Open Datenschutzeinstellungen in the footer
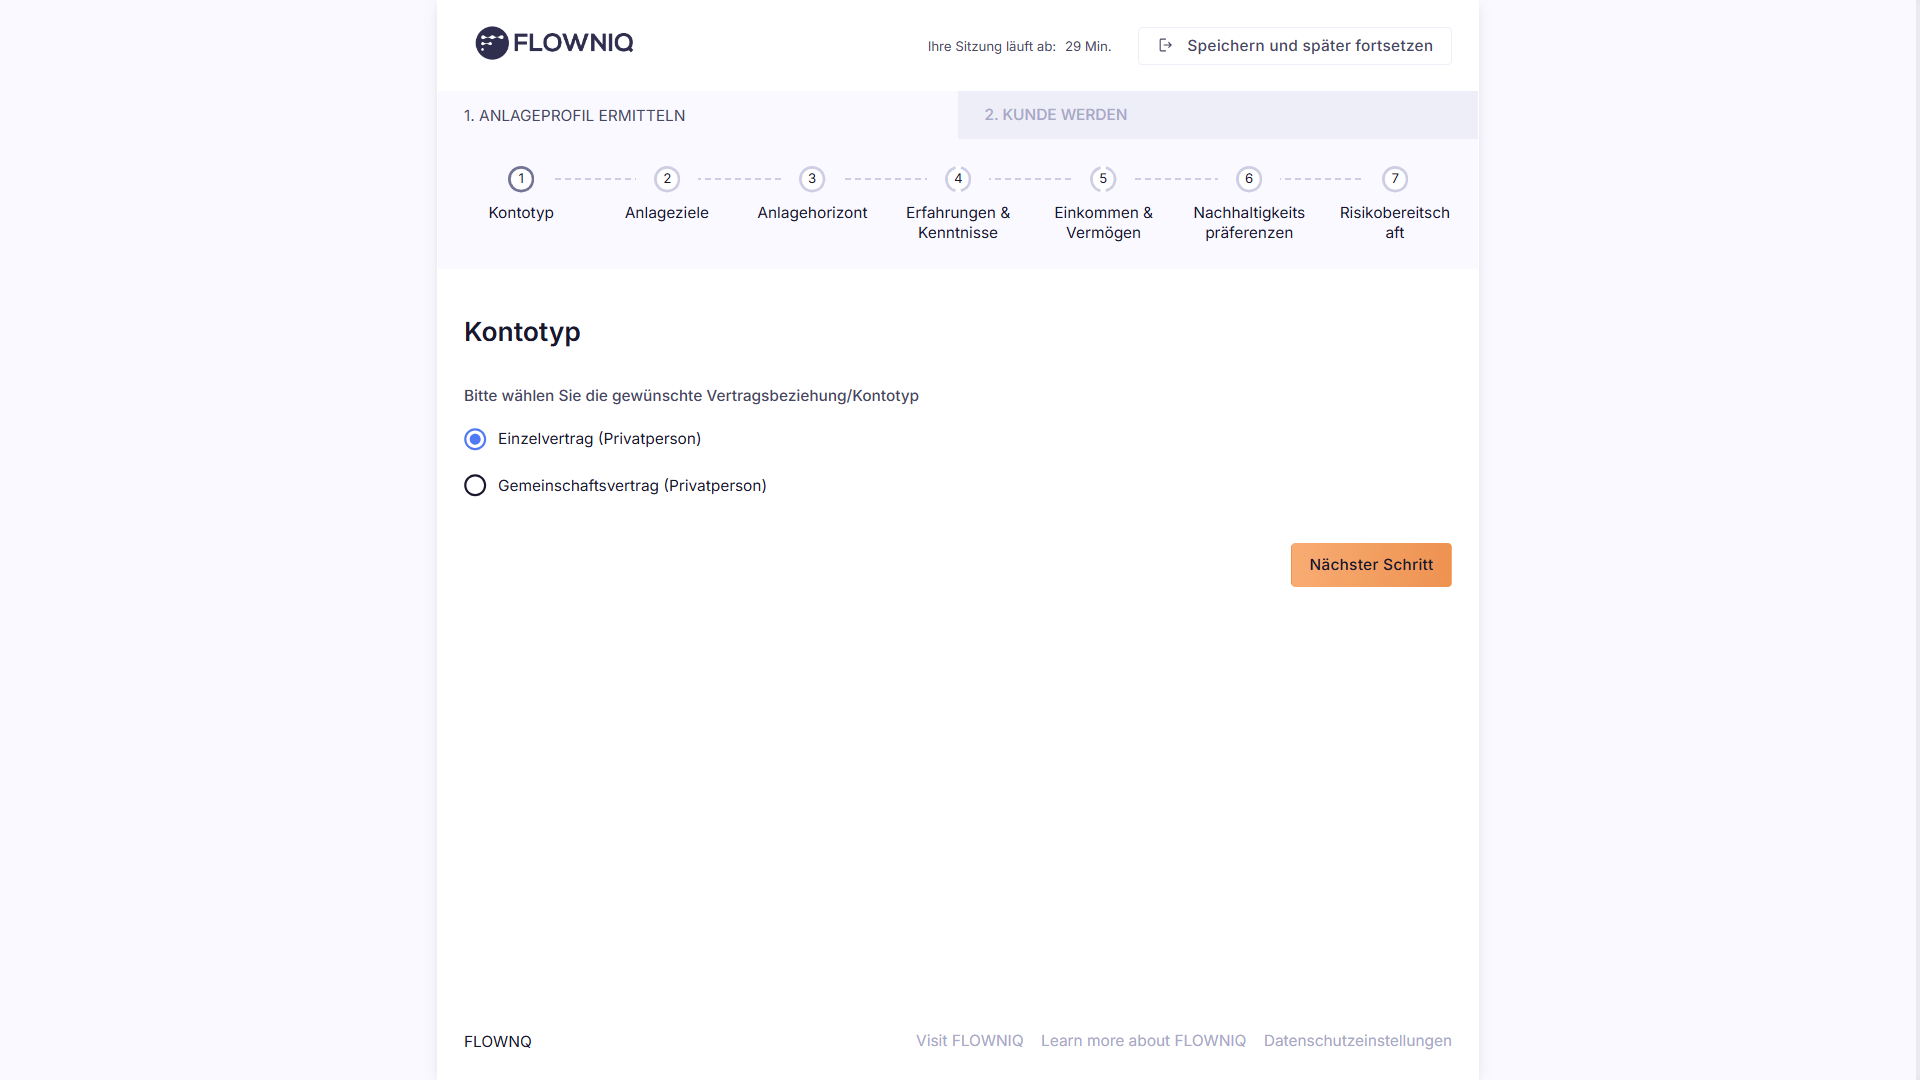The height and width of the screenshot is (1080, 1920). tap(1357, 1041)
